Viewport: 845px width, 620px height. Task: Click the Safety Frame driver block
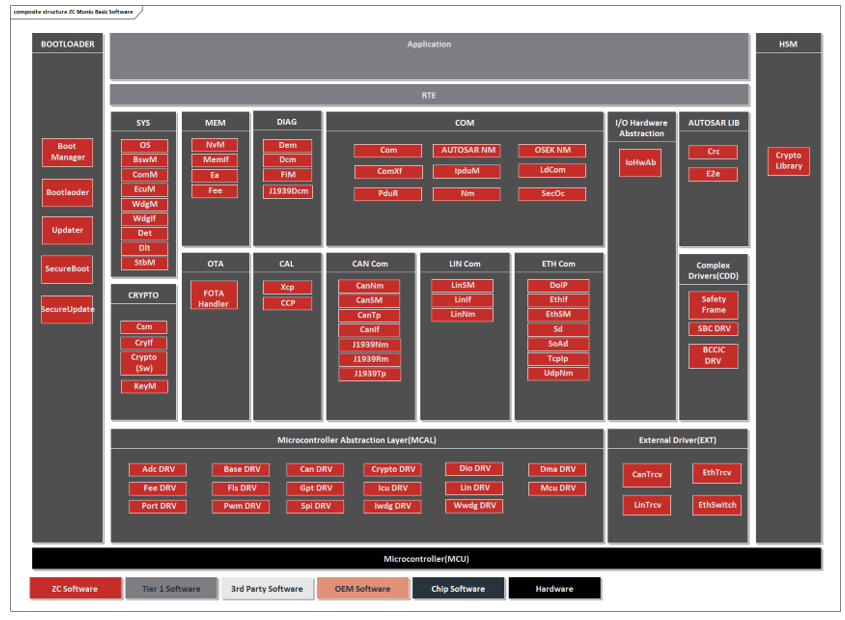(x=714, y=305)
